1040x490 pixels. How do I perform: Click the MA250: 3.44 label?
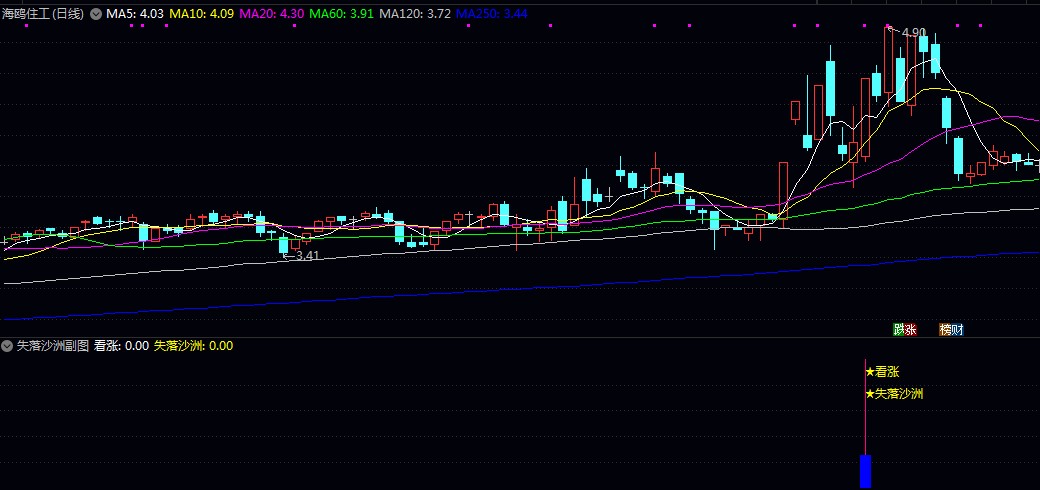[x=492, y=13]
